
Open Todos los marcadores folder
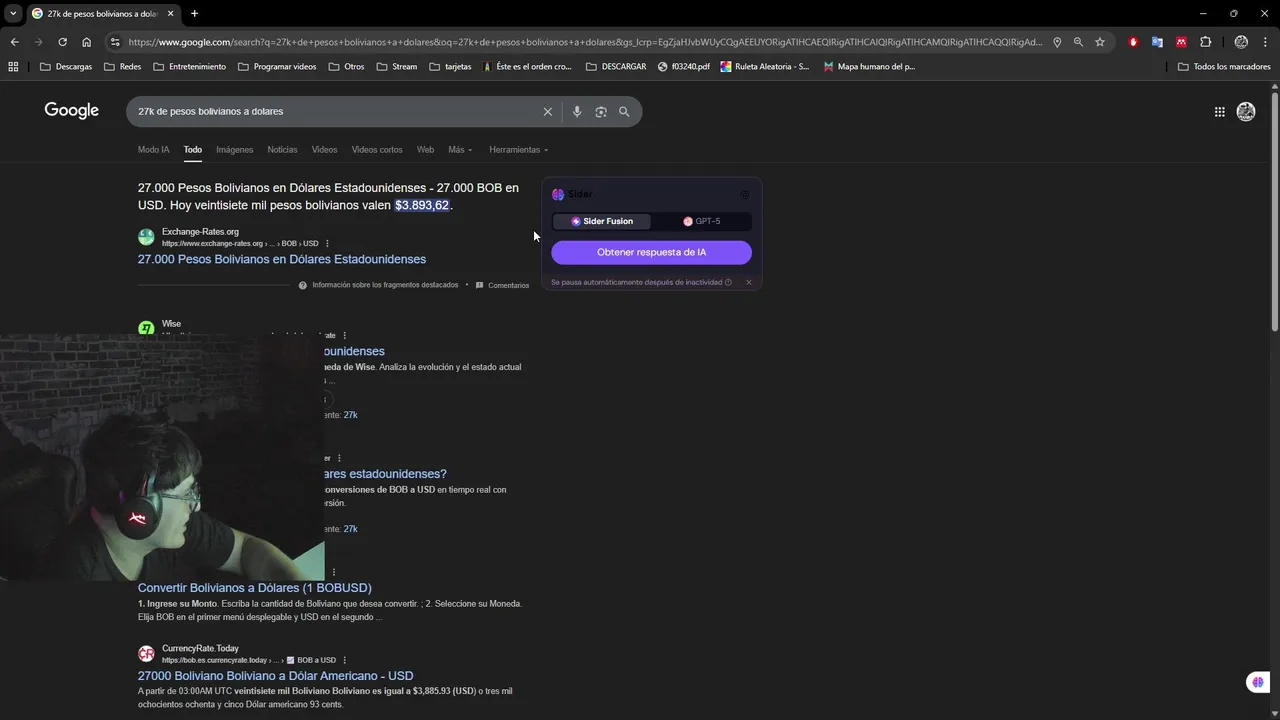[x=1224, y=67]
